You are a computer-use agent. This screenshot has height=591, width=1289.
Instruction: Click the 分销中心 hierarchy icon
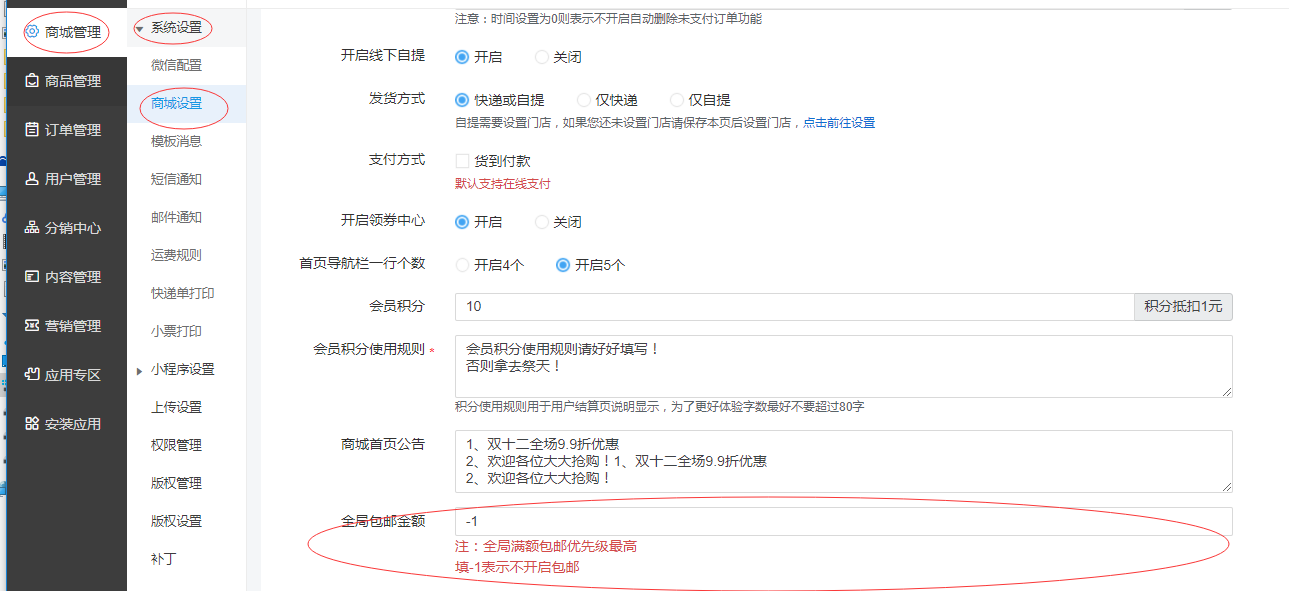point(32,228)
